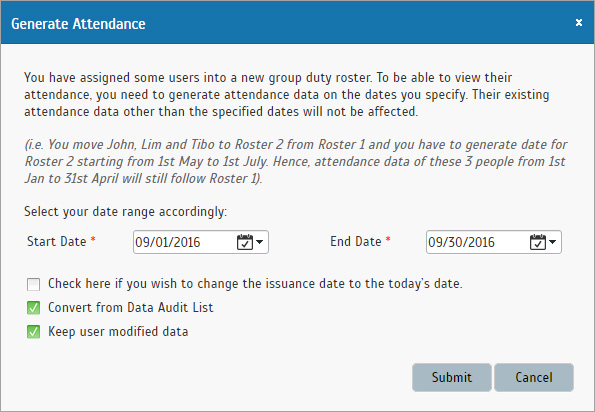Open the End Date calendar picker icon

[538, 242]
